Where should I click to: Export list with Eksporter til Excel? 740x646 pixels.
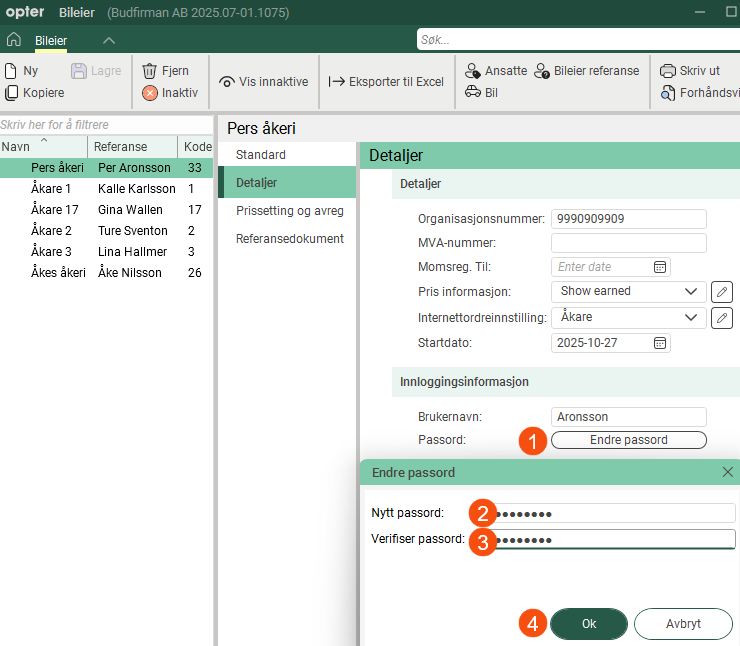(386, 82)
